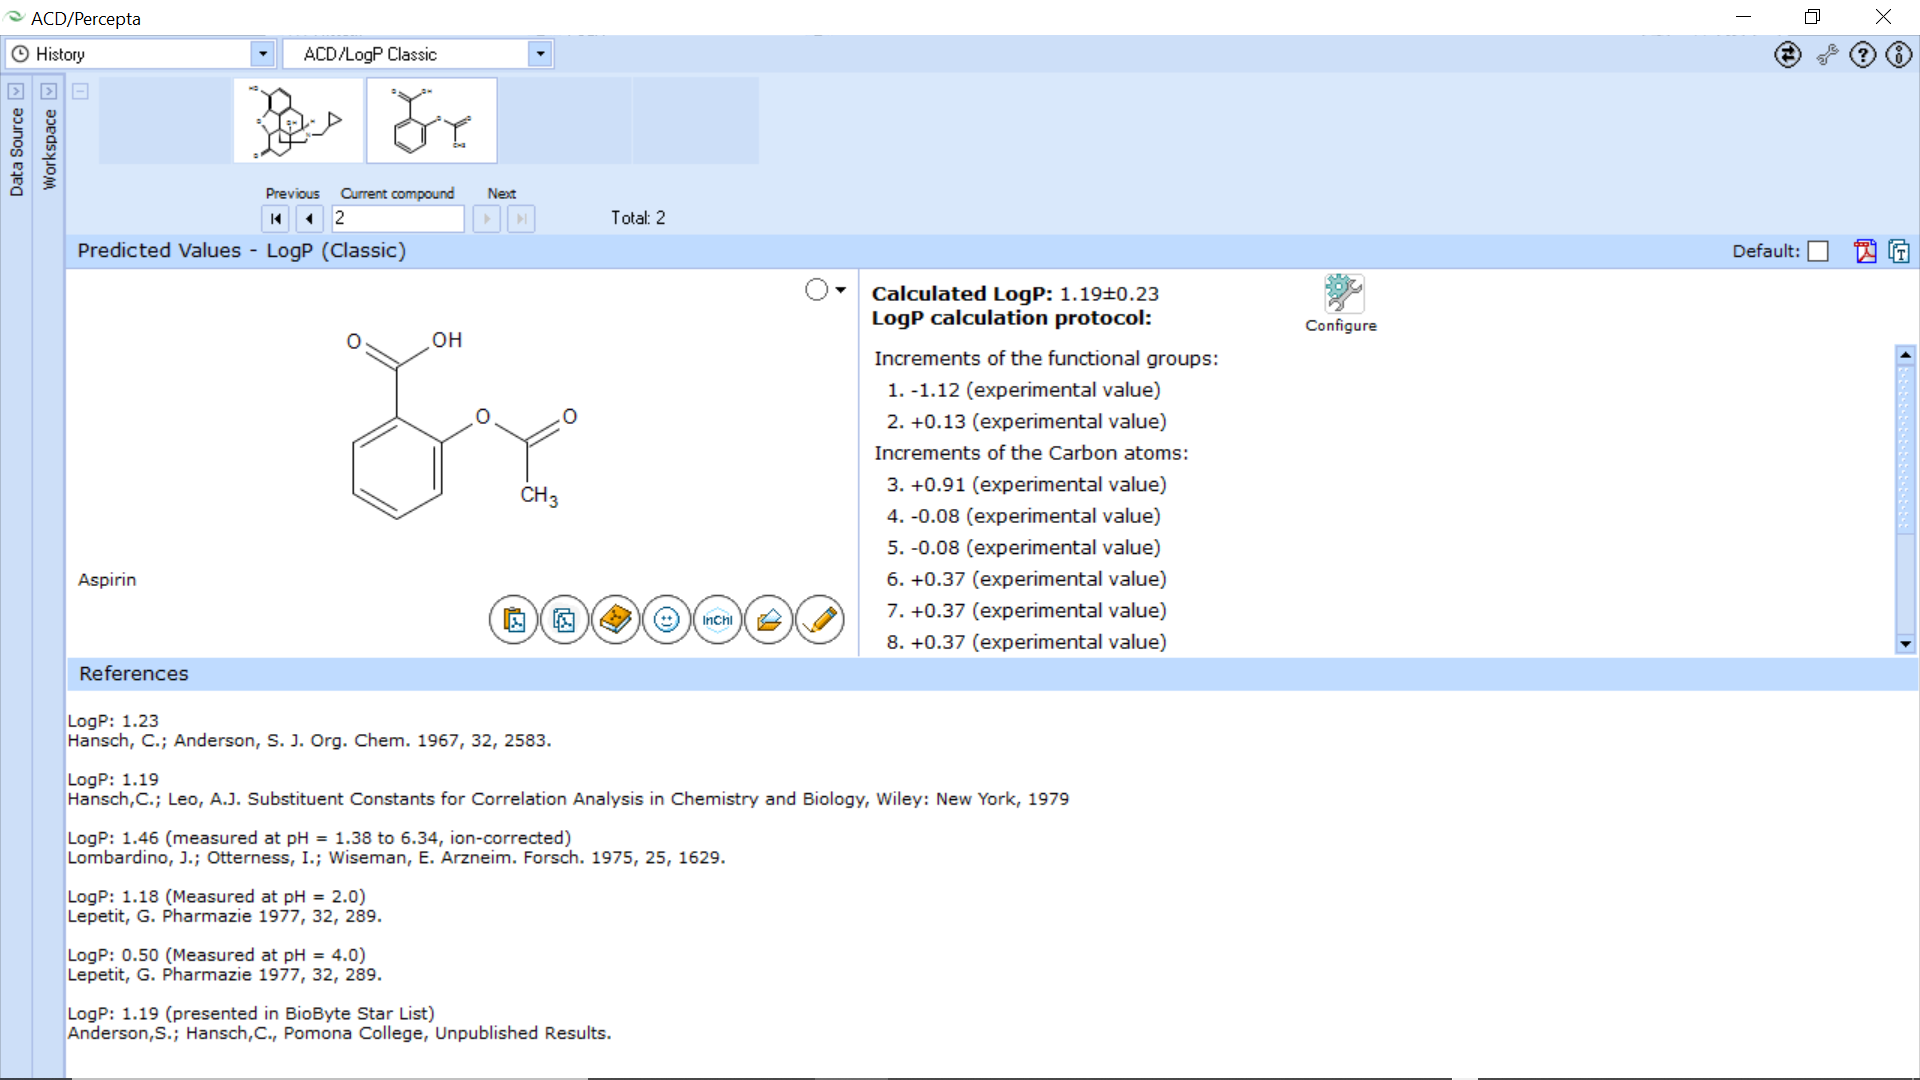Open the ACD/LogP Classic module dropdown
The image size is (1920, 1080).
tap(540, 54)
